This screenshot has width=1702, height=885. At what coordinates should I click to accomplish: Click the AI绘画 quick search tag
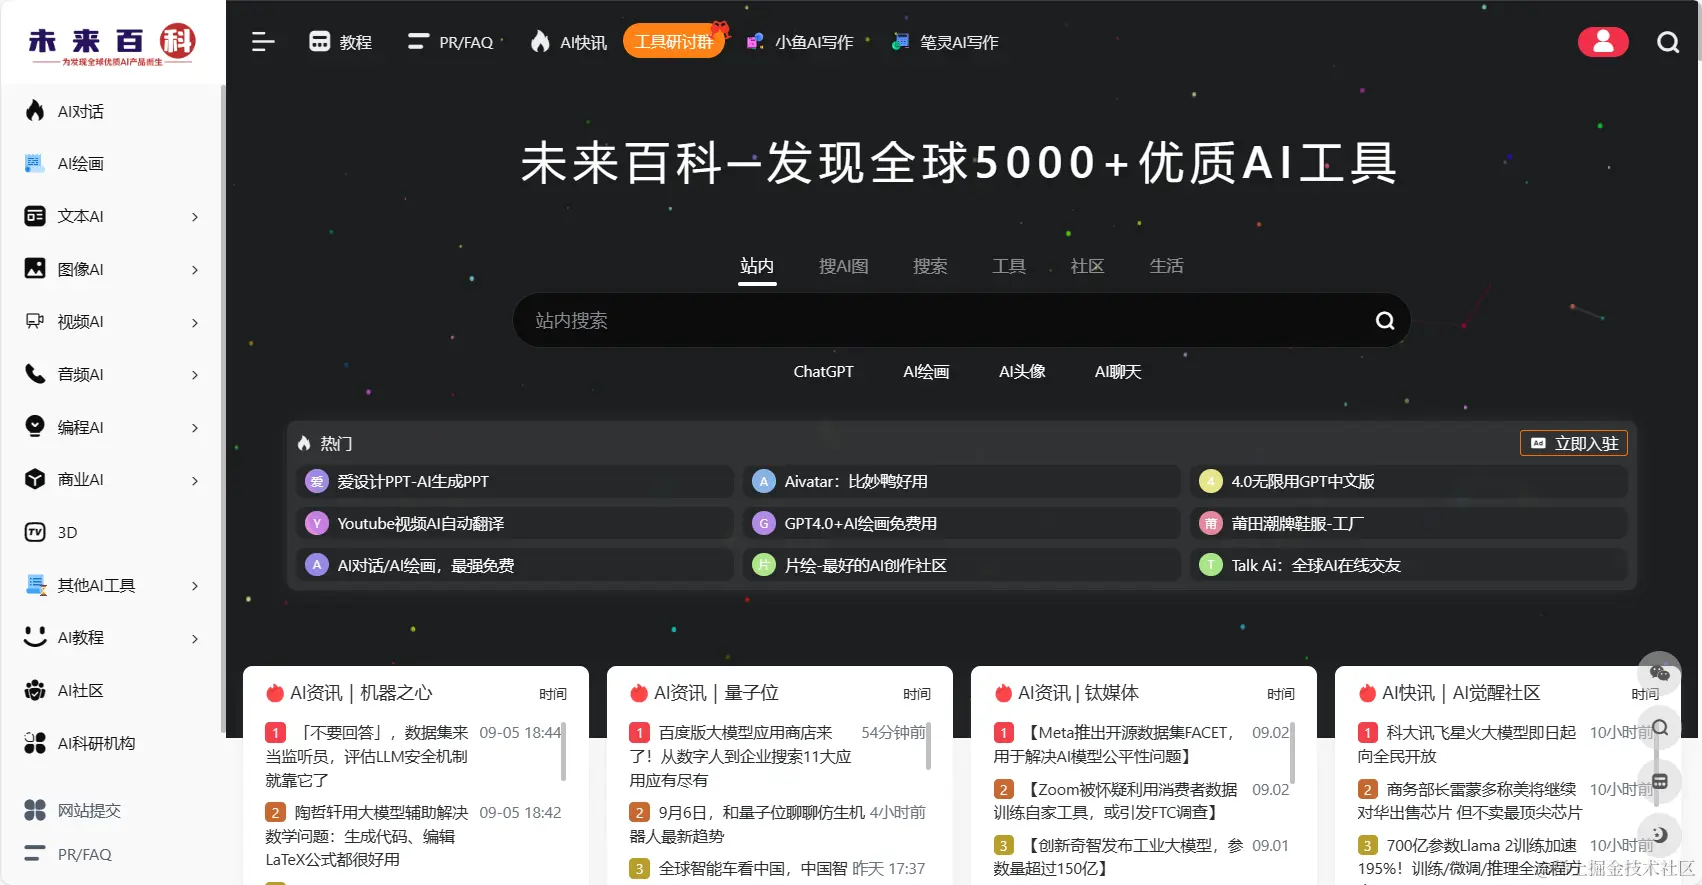(926, 372)
